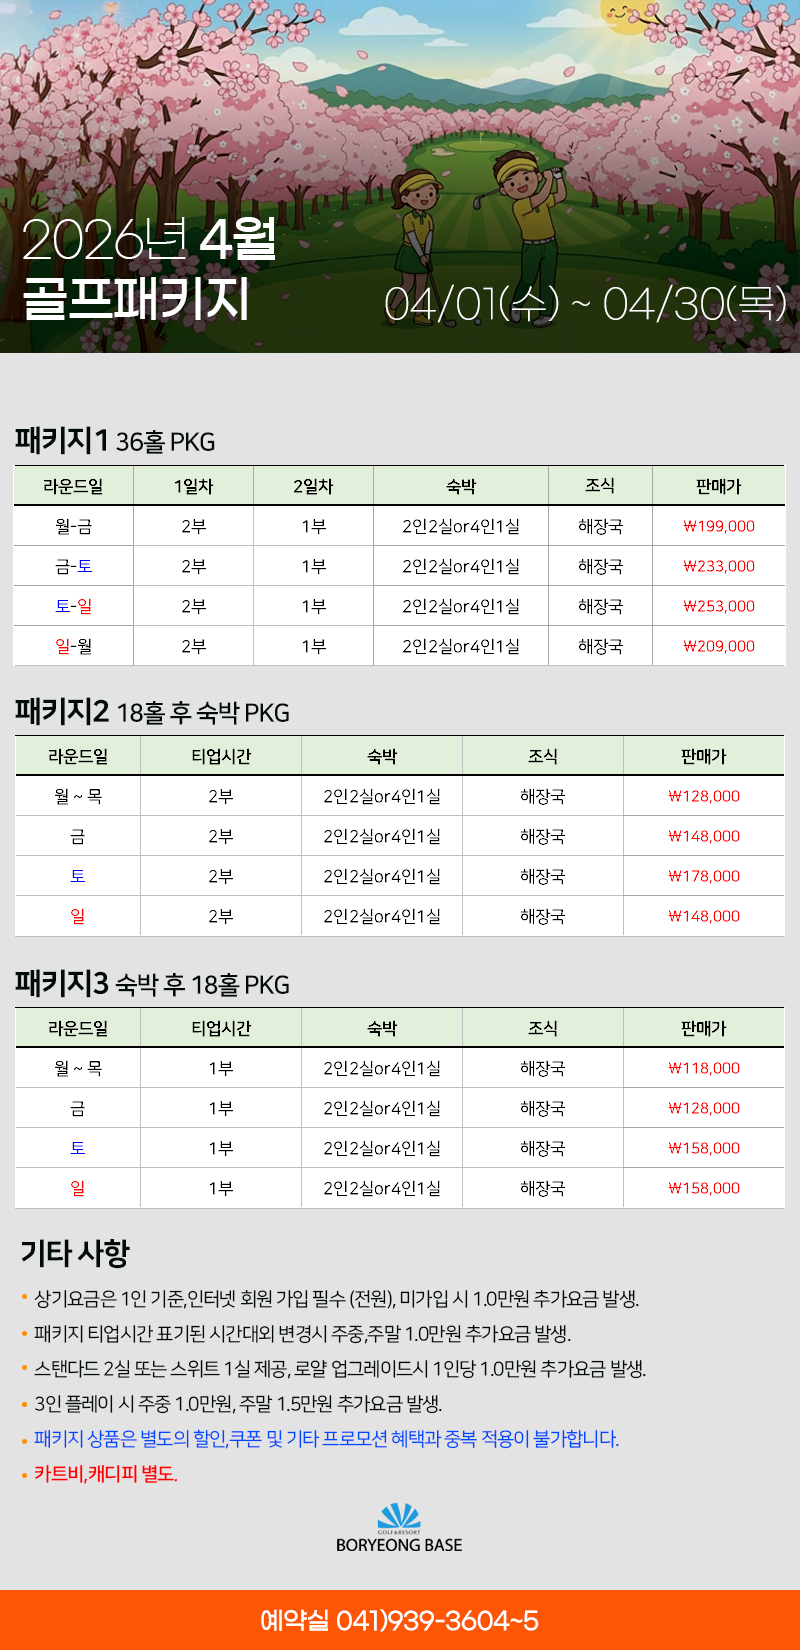Click the reservation phone number 041)939-3604~5
The width and height of the screenshot is (800, 1650).
pyautogui.click(x=399, y=1620)
